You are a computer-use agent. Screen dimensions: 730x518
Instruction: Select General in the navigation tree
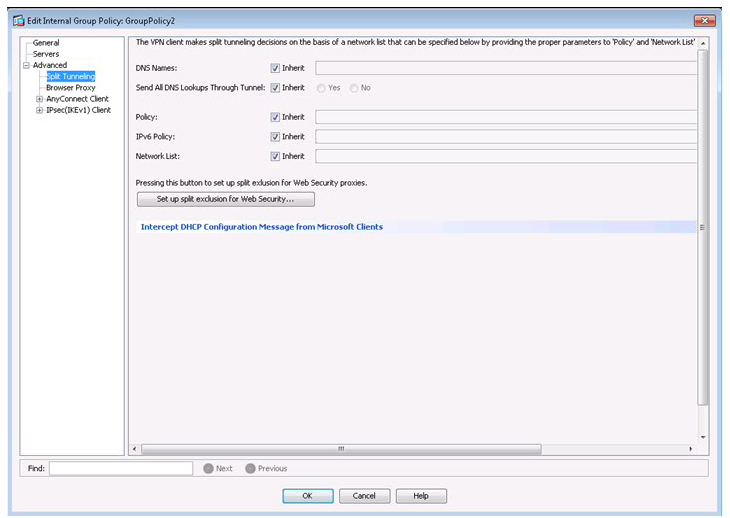tap(46, 43)
